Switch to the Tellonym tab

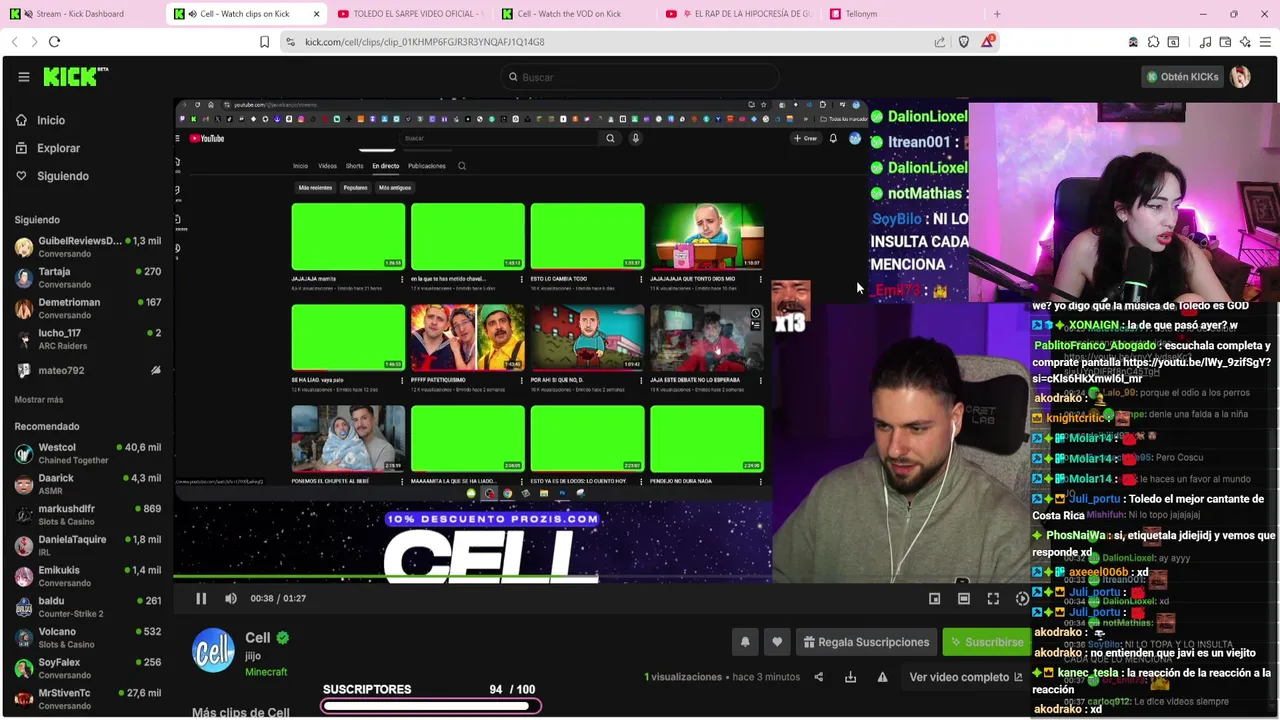pyautogui.click(x=903, y=14)
